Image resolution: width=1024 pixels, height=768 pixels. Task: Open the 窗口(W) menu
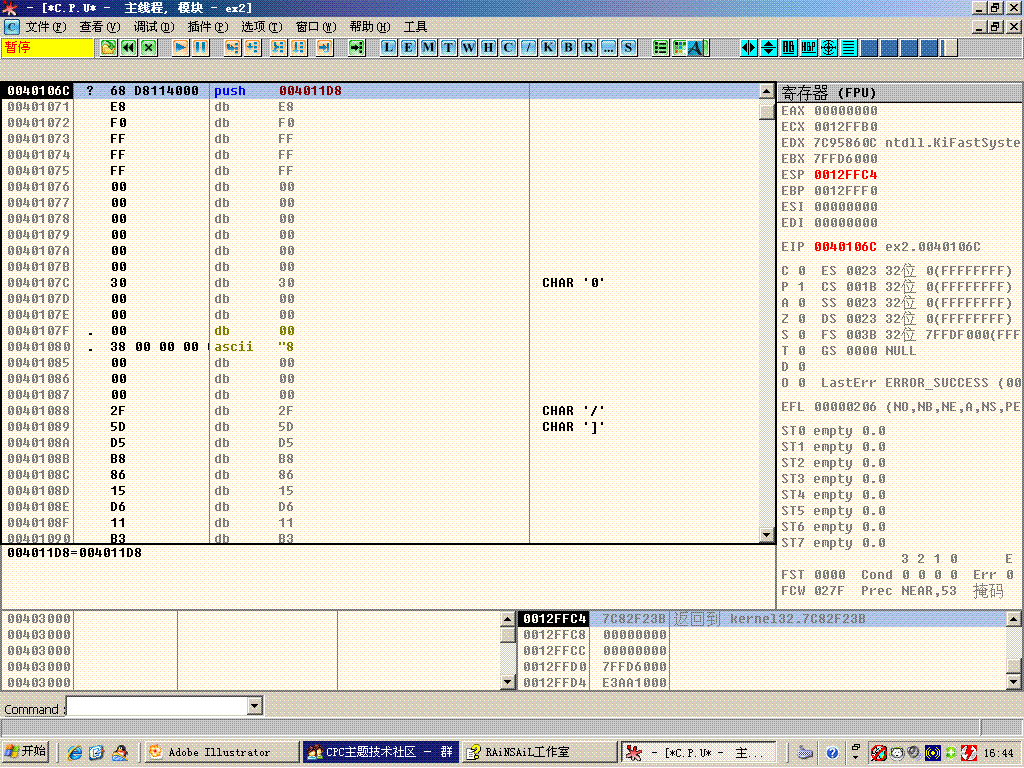click(316, 27)
